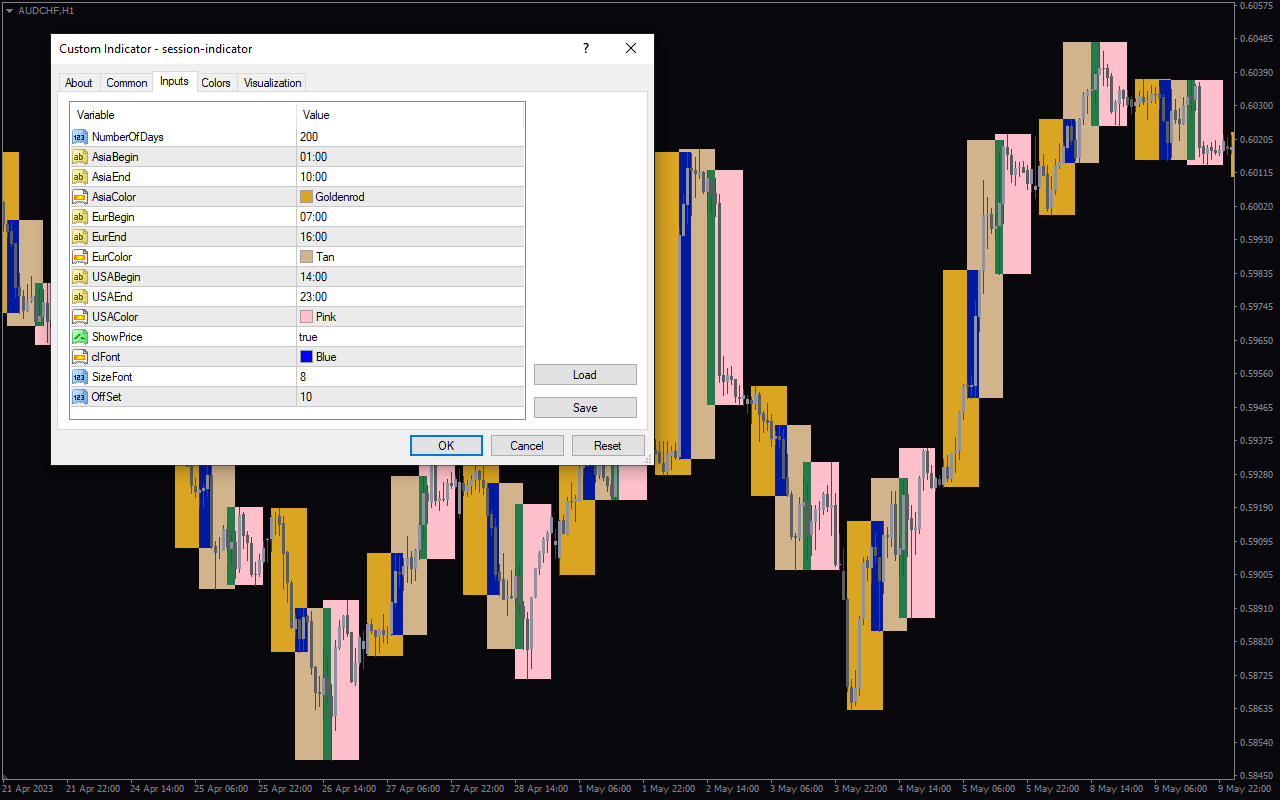Select the clFont variable name
This screenshot has width=1280, height=800.
(106, 357)
